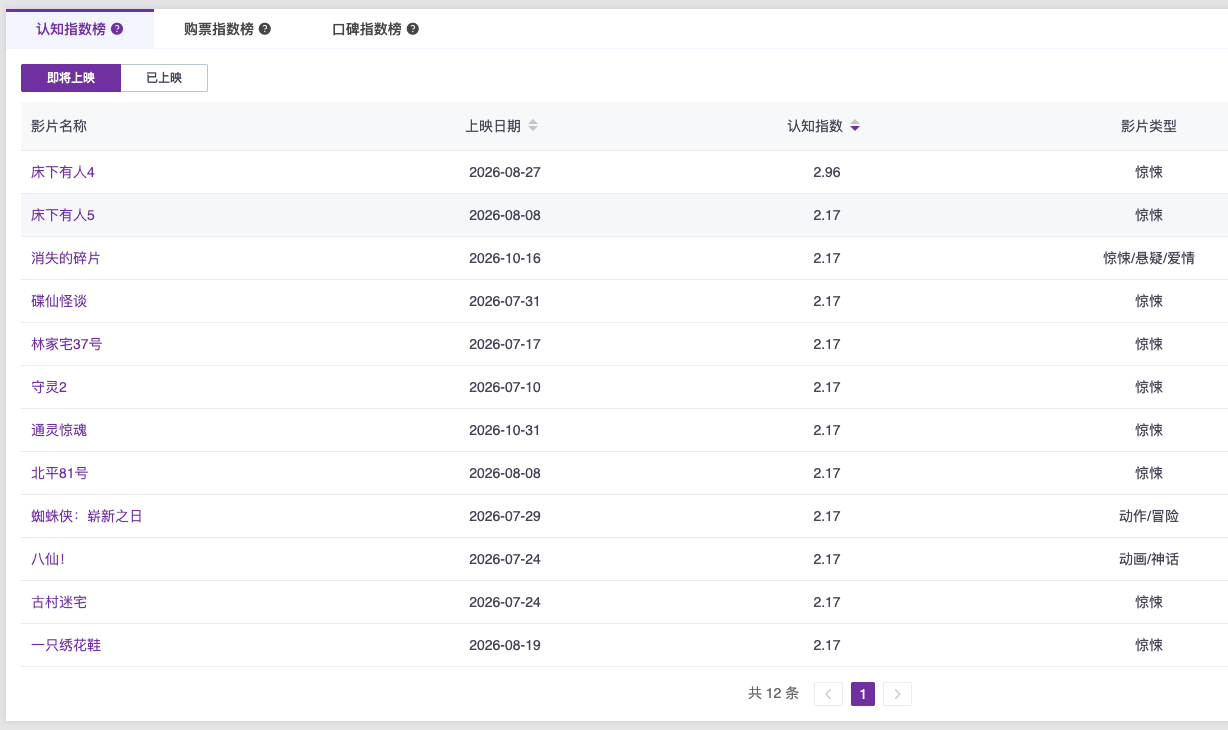1228x730 pixels.
Task: Click release date 2026-07-10
Action: [x=505, y=387]
